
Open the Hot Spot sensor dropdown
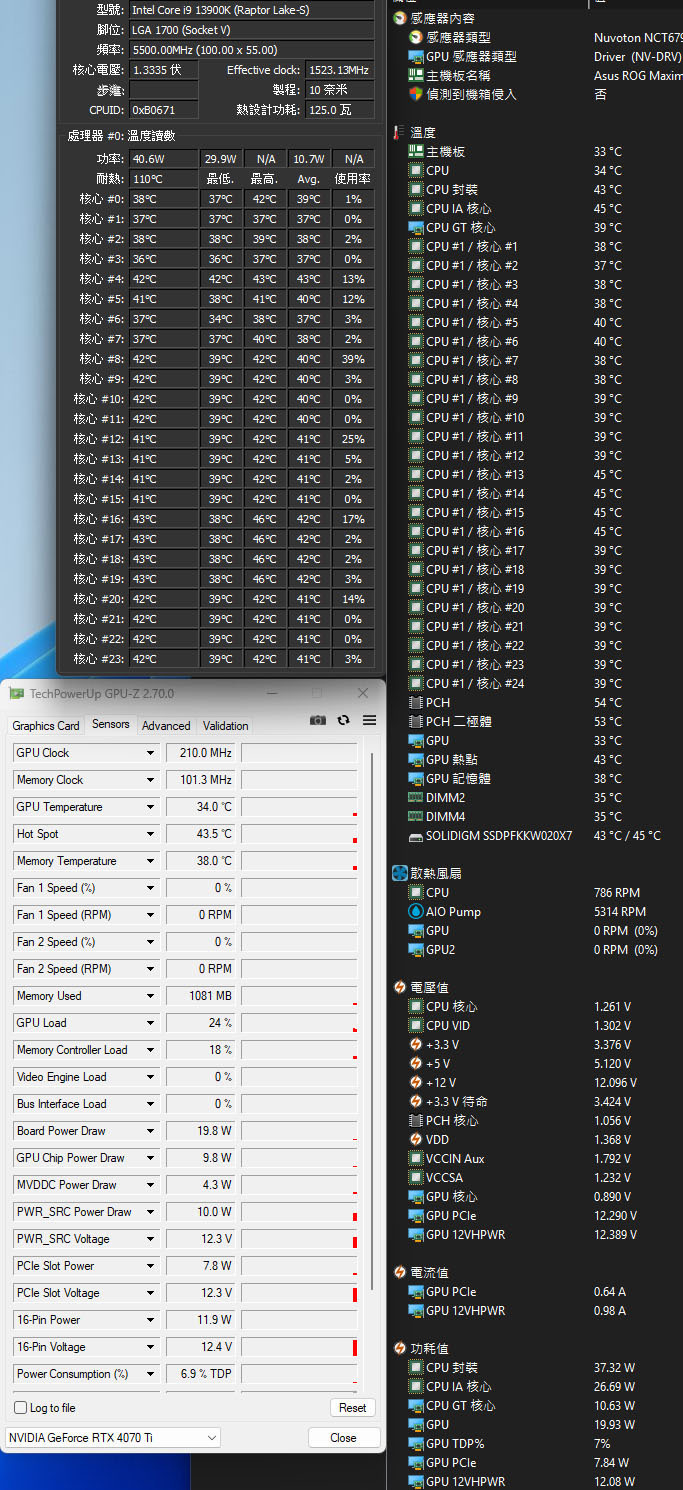pyautogui.click(x=151, y=834)
